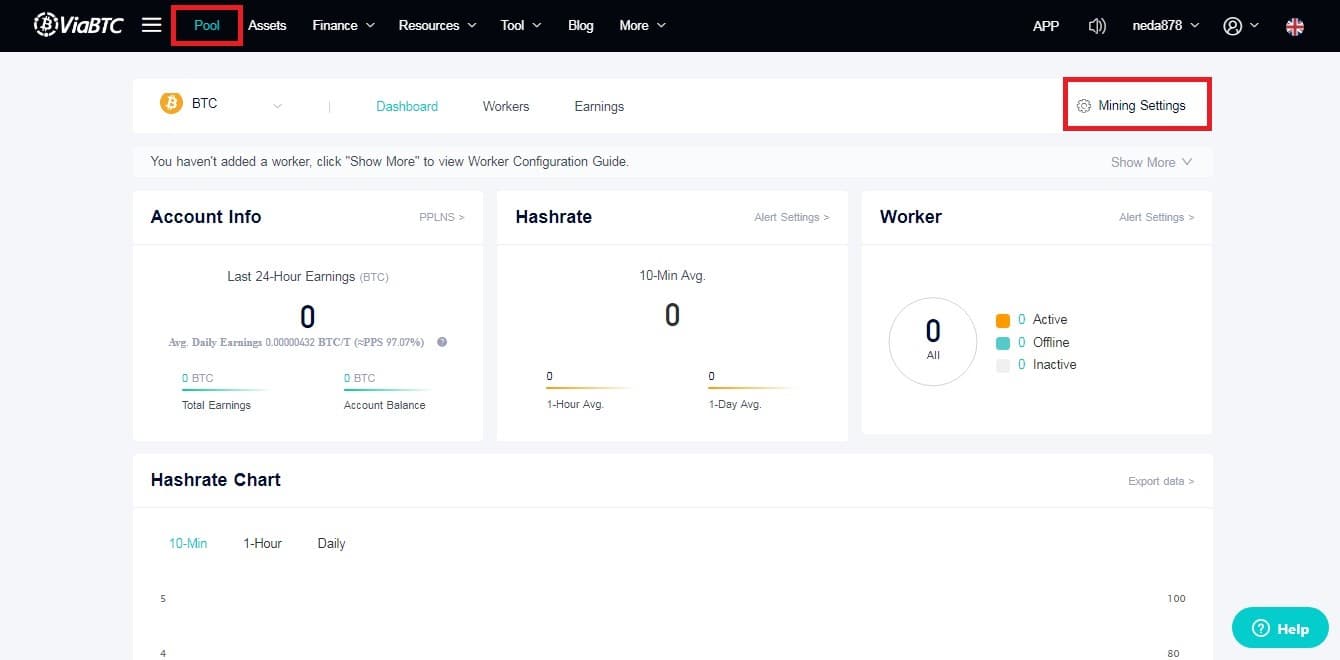Viewport: 1340px width, 660px height.
Task: Click the Mining Settings gear icon
Action: pyautogui.click(x=1084, y=106)
